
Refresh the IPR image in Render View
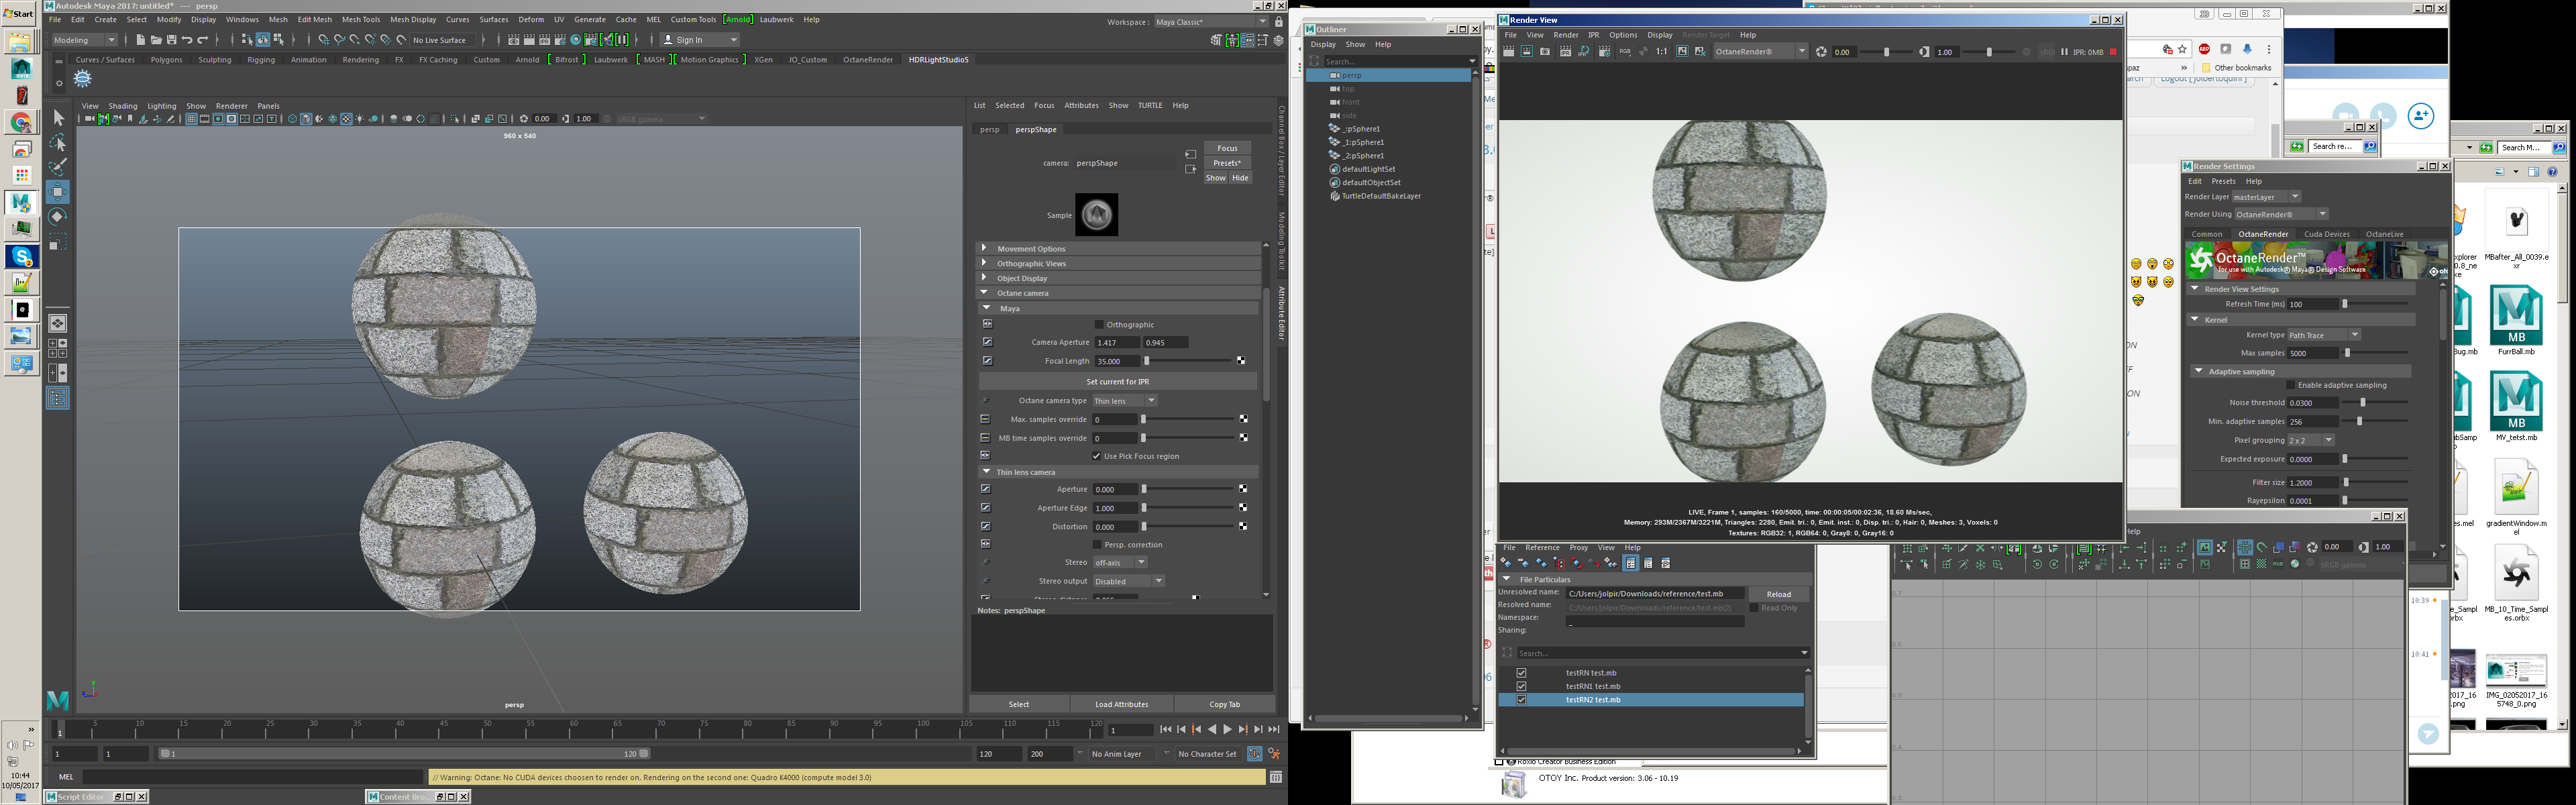click(x=1584, y=52)
